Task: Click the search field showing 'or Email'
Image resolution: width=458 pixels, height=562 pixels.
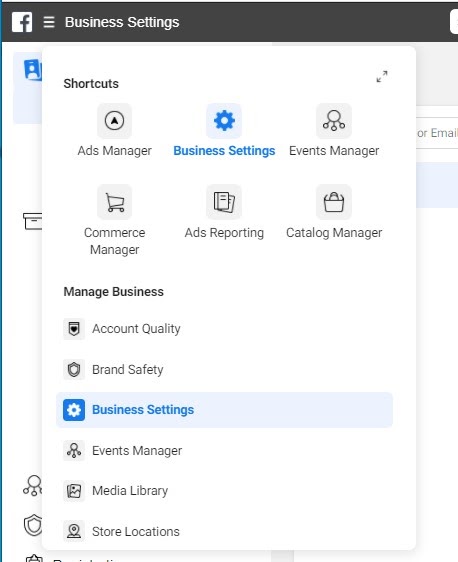Action: click(437, 133)
